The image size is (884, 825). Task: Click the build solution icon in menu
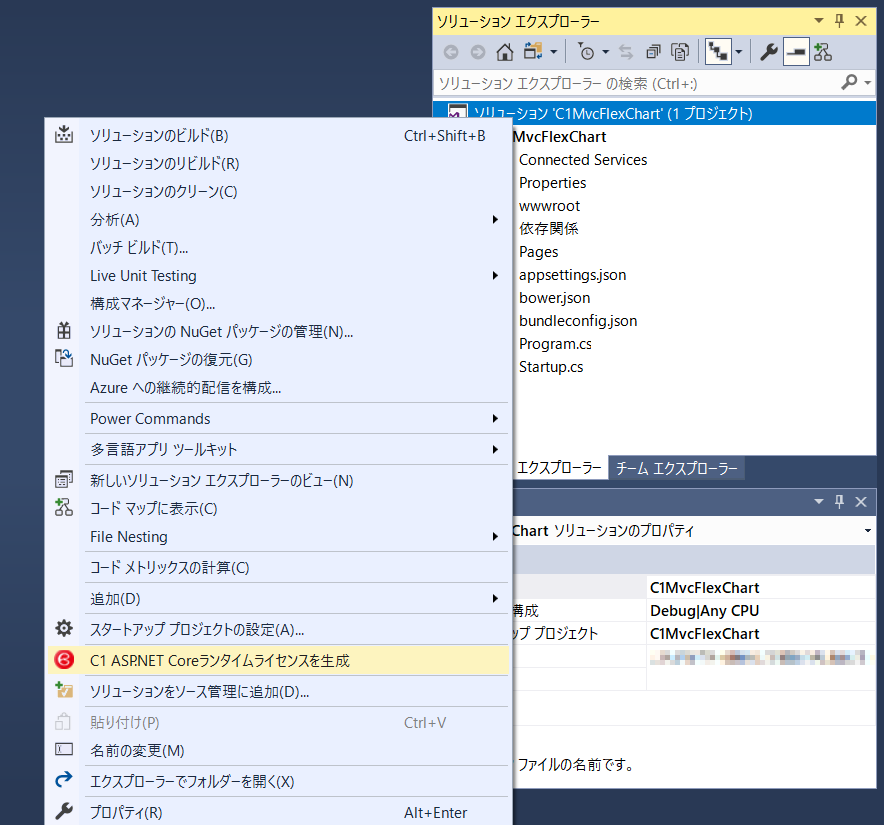pos(64,134)
